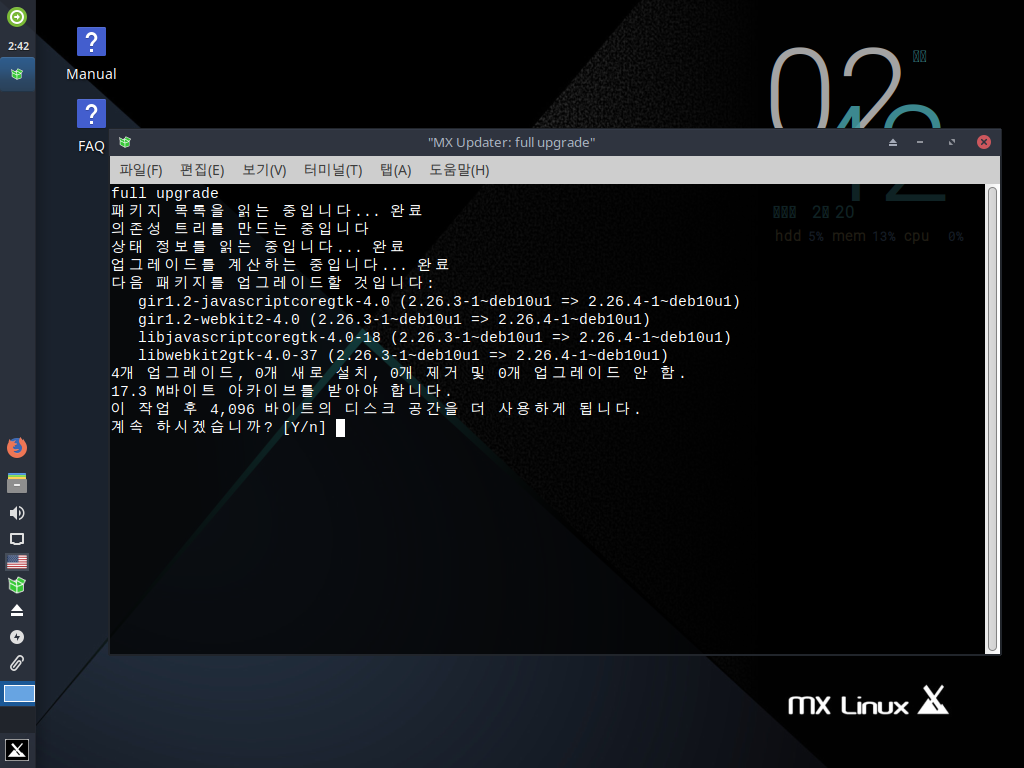Open the 보기(V) menu
This screenshot has width=1024, height=768.
(x=264, y=170)
